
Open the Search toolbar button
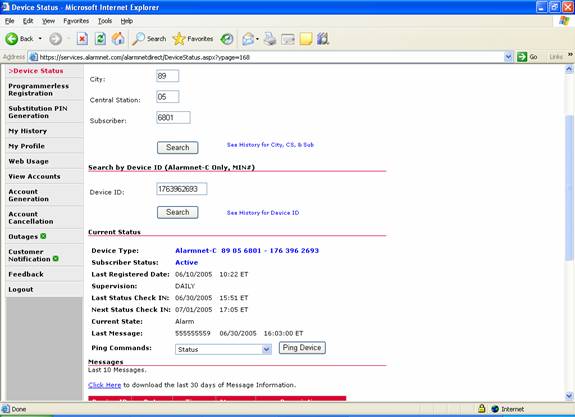[x=149, y=39]
